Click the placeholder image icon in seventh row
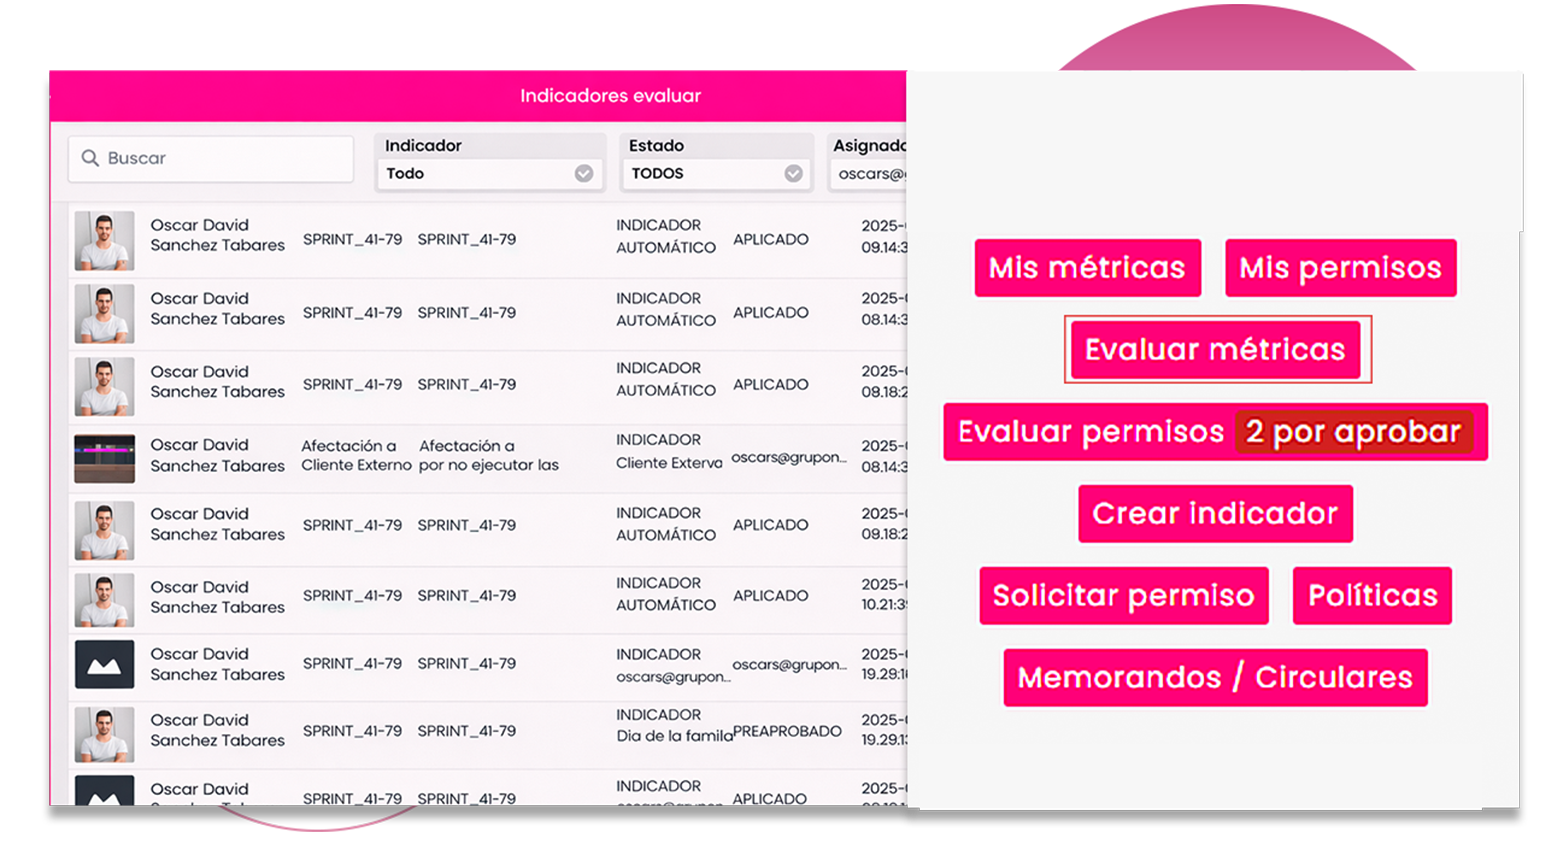Viewport: 1566px width, 843px height. click(x=104, y=664)
